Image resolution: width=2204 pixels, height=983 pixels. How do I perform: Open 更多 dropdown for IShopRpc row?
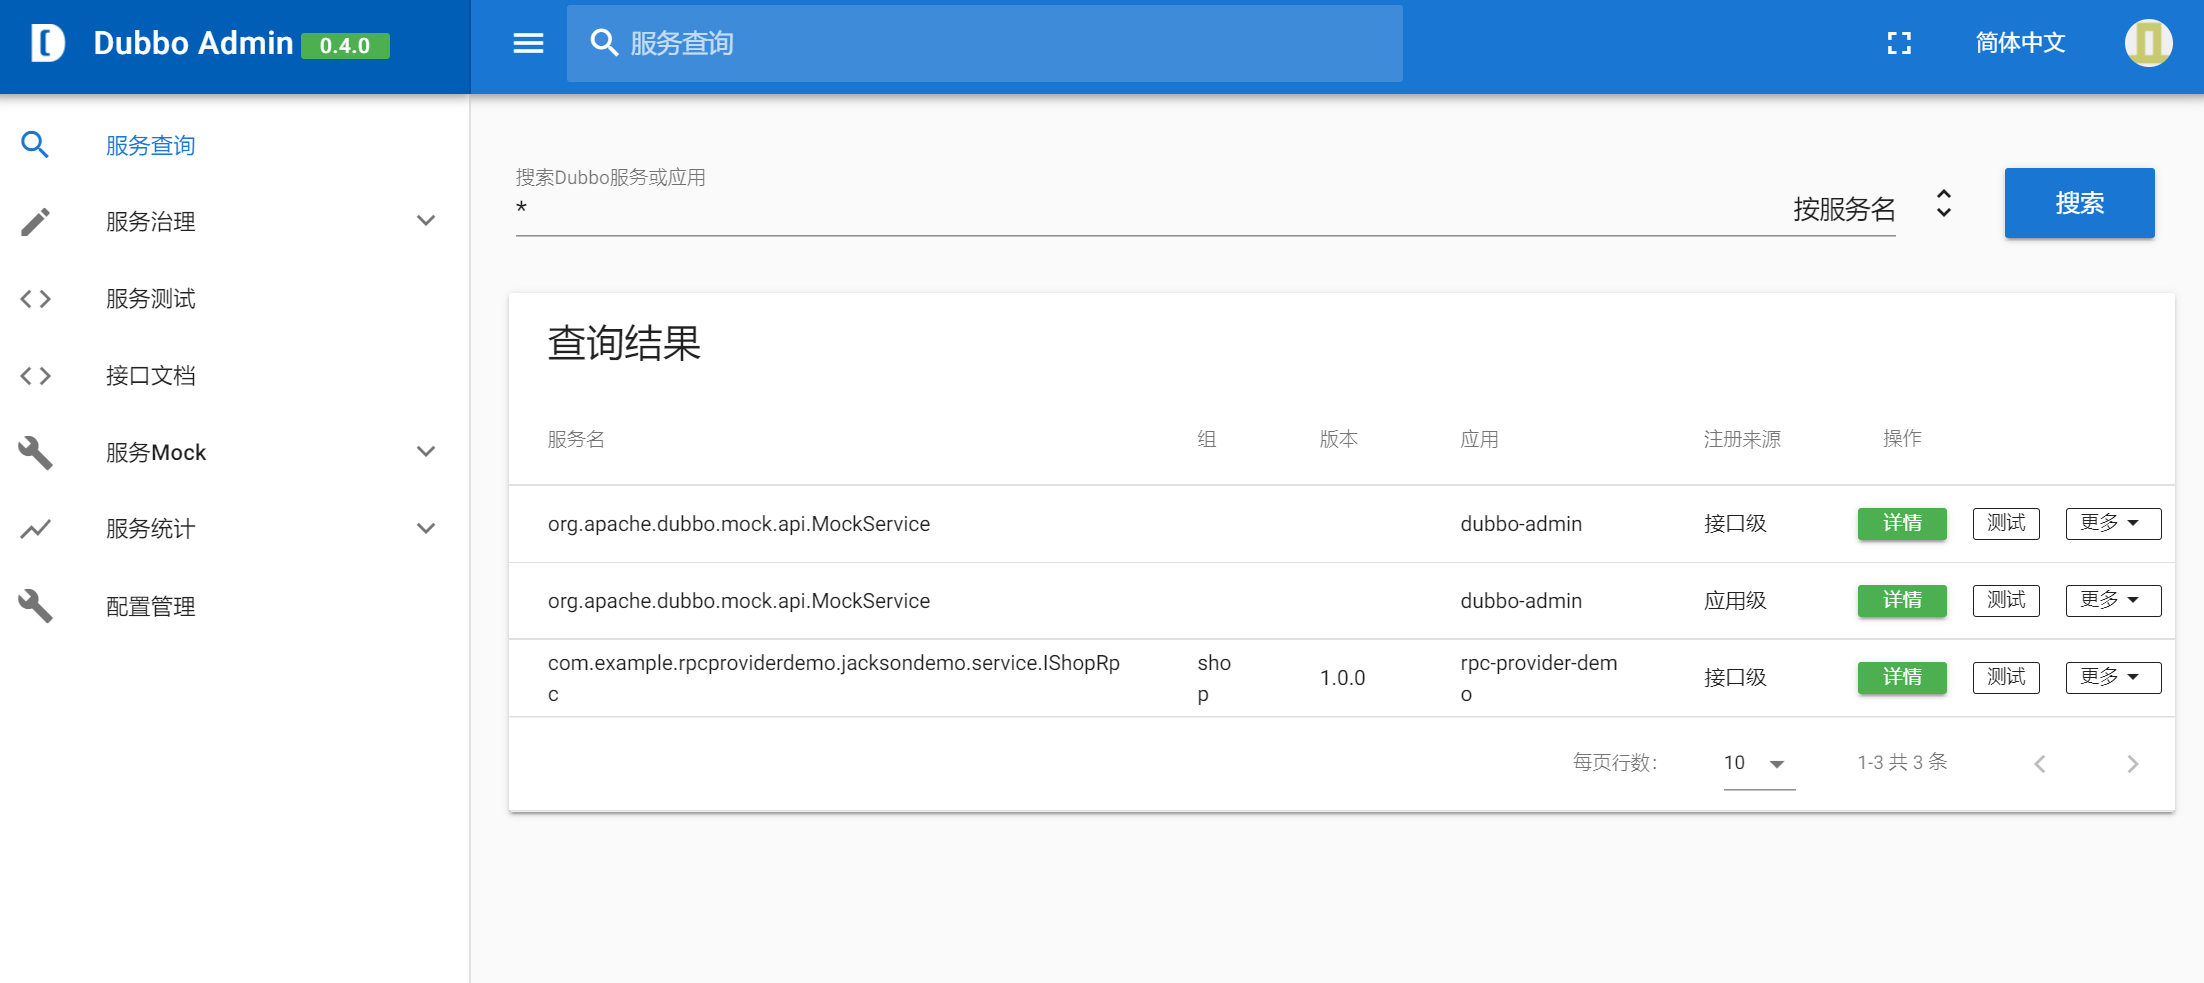coord(2113,677)
